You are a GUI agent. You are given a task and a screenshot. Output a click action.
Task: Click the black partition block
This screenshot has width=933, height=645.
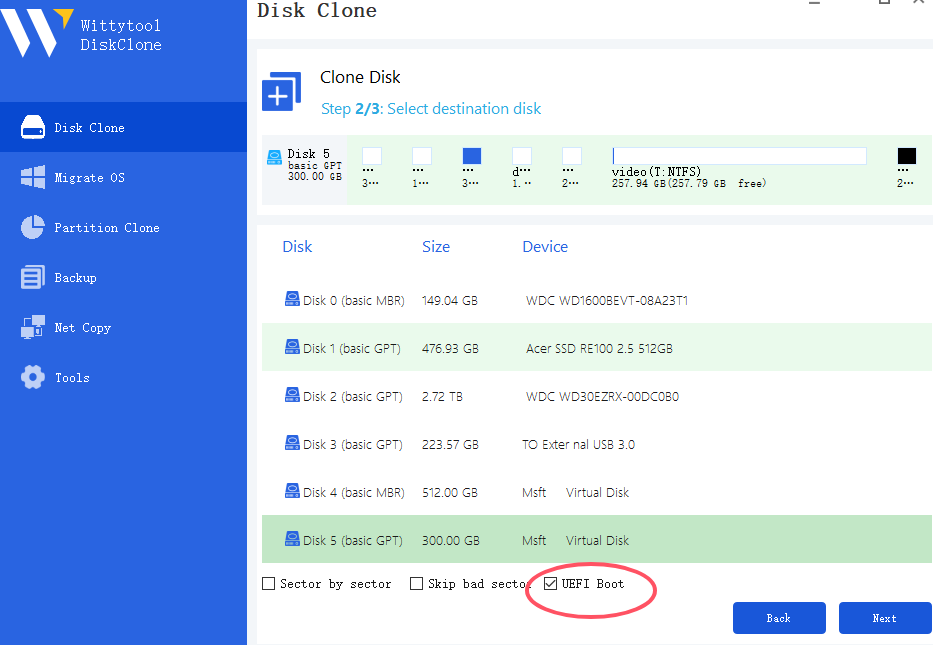(x=906, y=156)
